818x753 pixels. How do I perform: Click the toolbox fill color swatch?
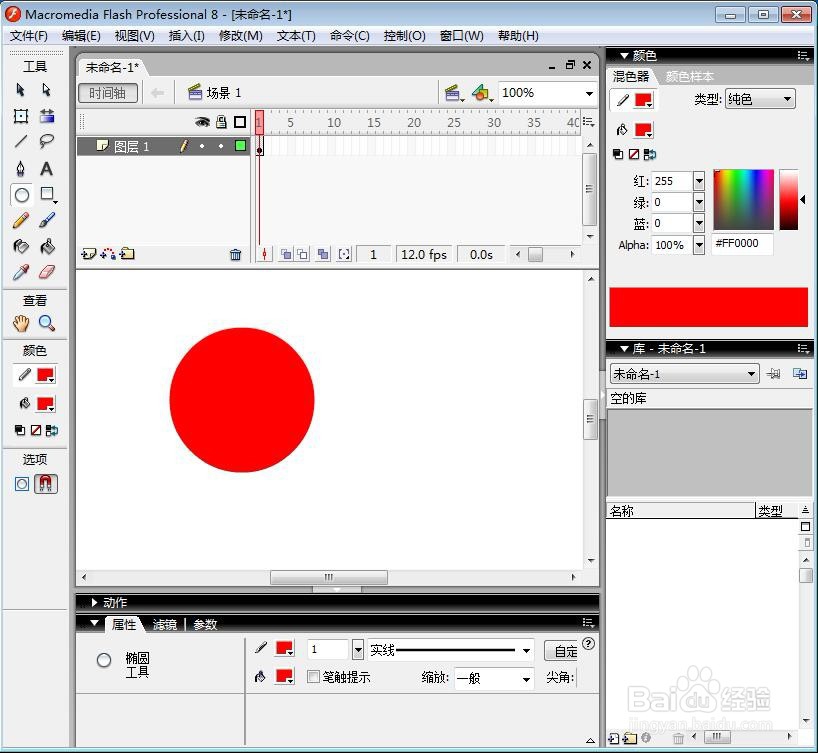pos(46,403)
